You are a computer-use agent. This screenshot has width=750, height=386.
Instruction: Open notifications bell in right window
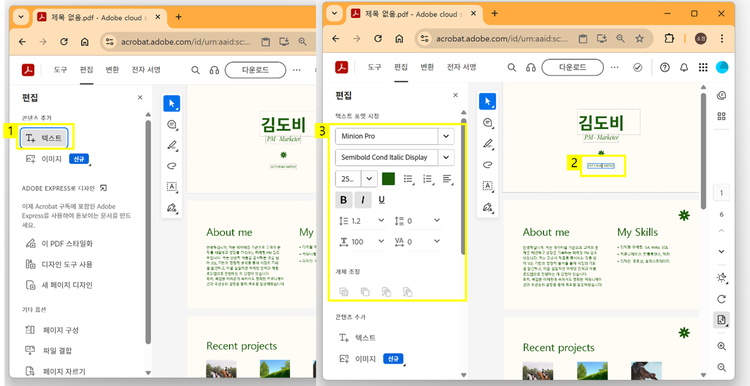684,67
